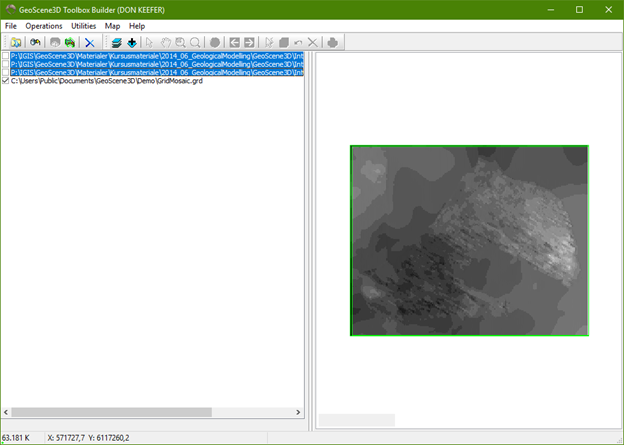Click the gray octagon stop icon
Viewport: 624px width, 445px height.
215,42
